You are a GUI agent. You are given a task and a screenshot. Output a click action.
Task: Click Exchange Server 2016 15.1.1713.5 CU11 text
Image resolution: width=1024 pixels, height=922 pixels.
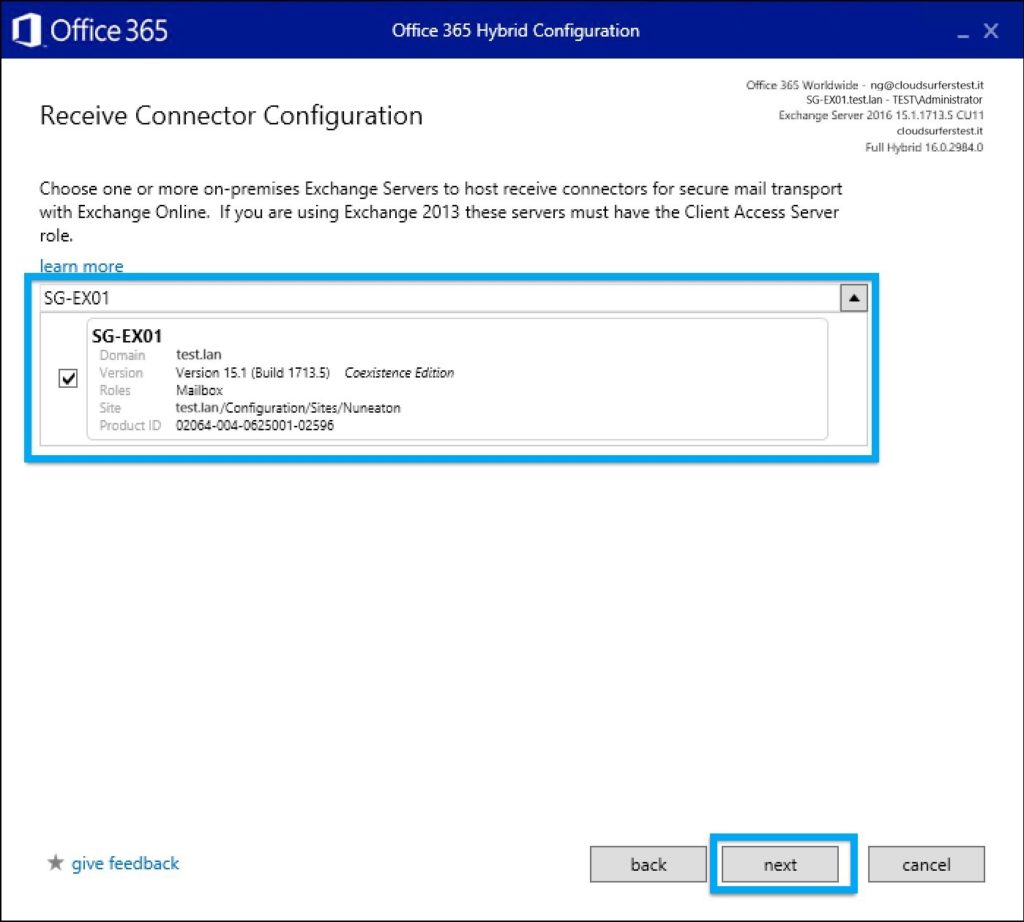coord(881,116)
